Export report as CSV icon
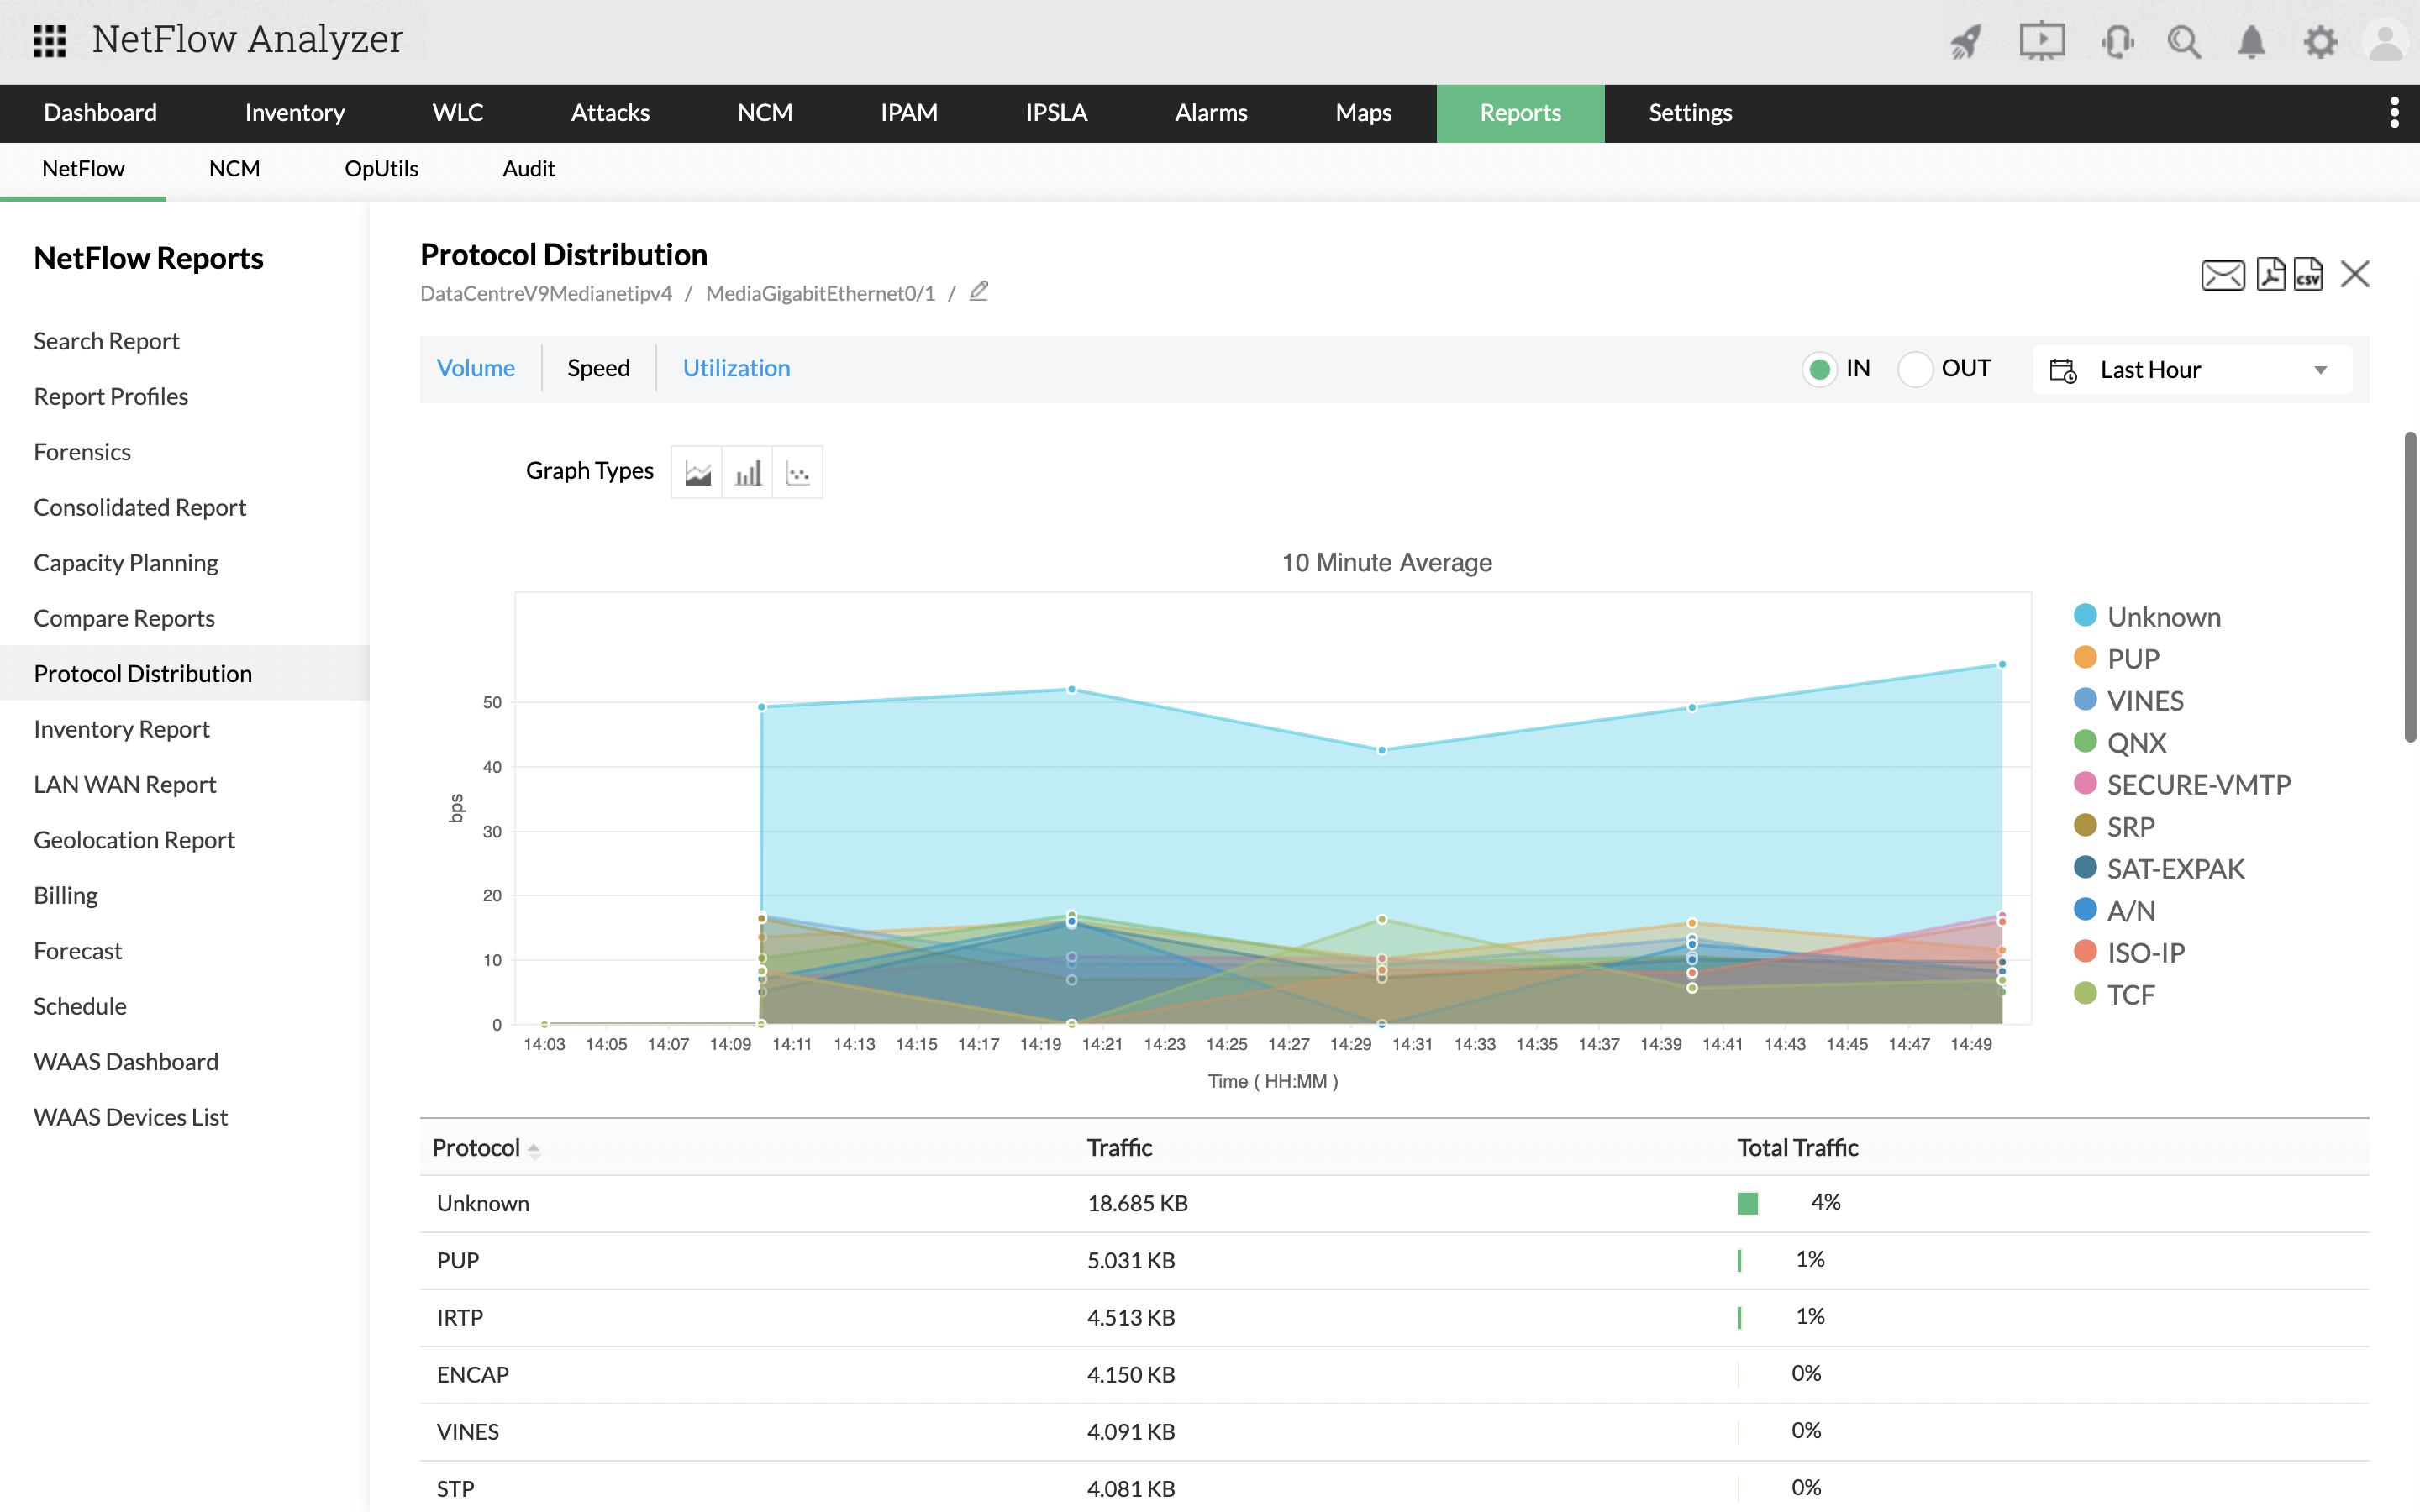Screen dimensions: 2420x1512 pos(2308,274)
